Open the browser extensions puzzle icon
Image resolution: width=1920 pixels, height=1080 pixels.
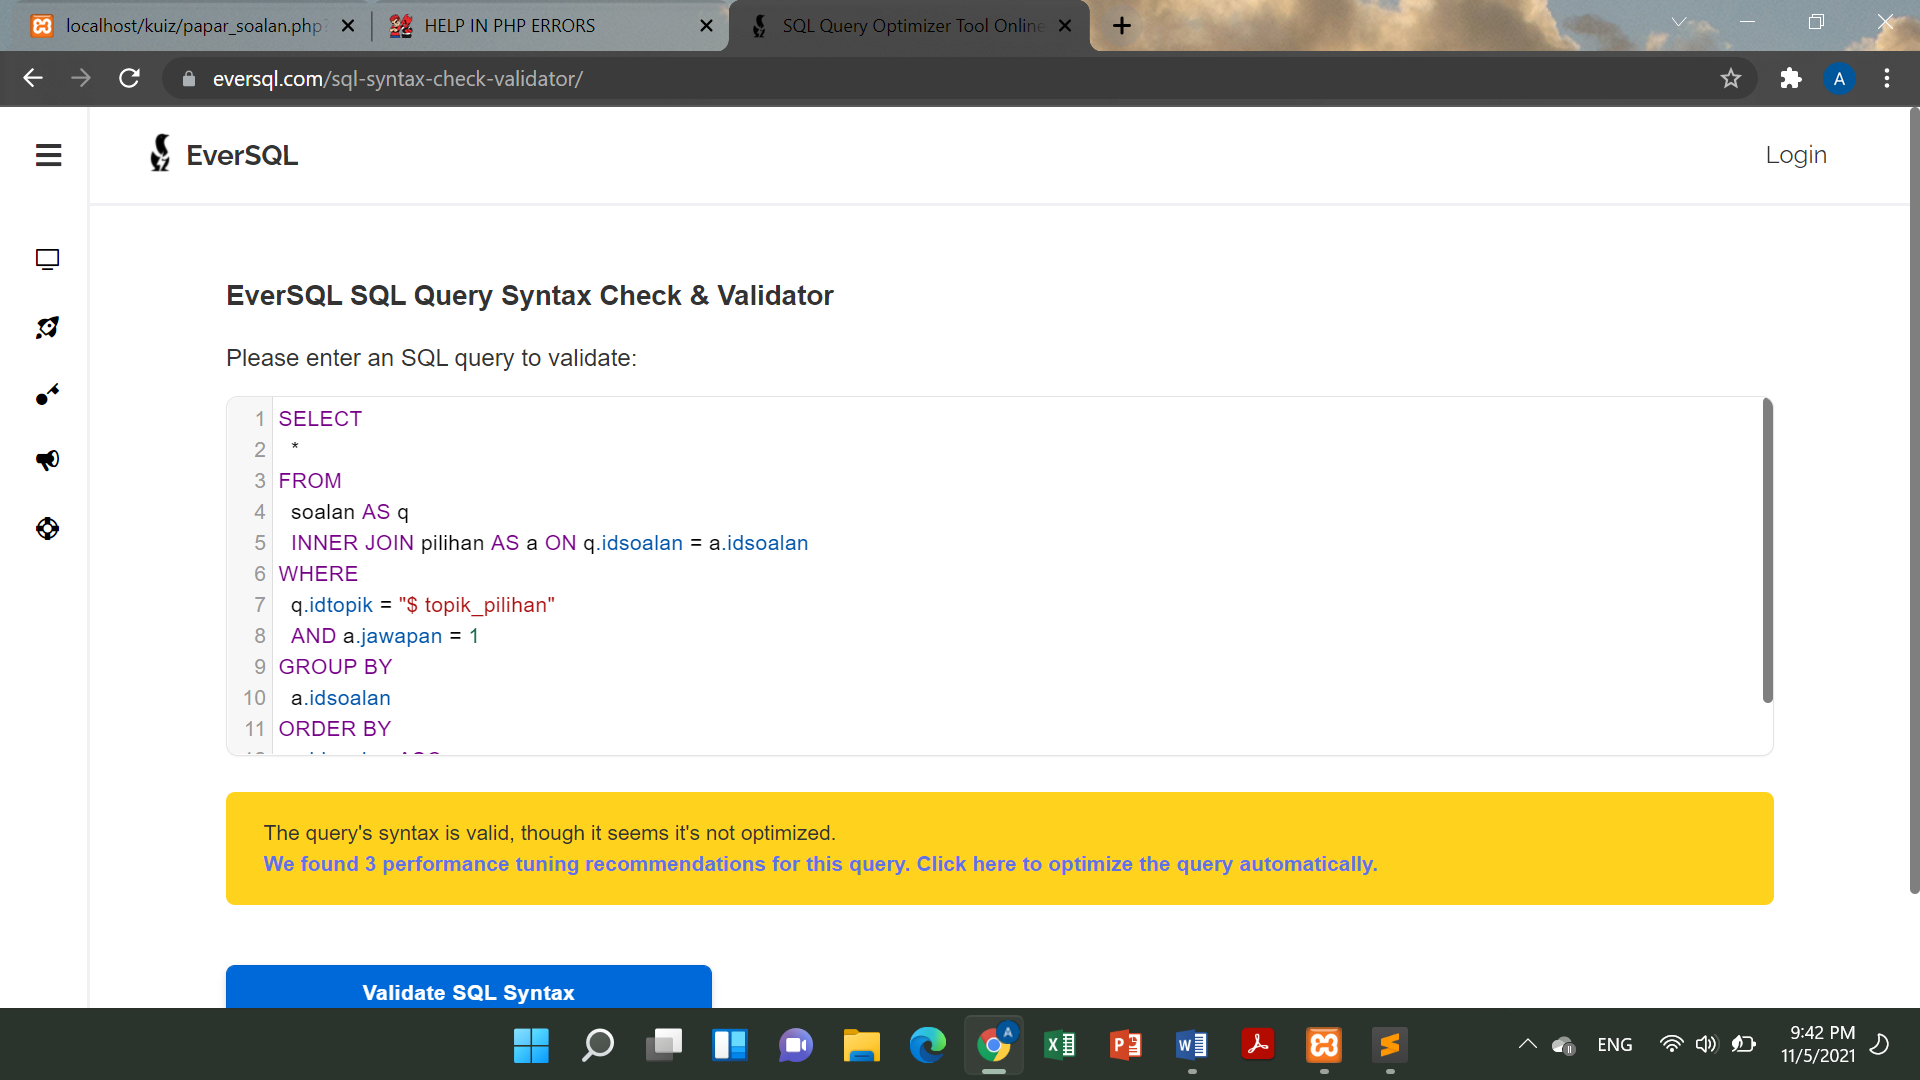(1790, 78)
